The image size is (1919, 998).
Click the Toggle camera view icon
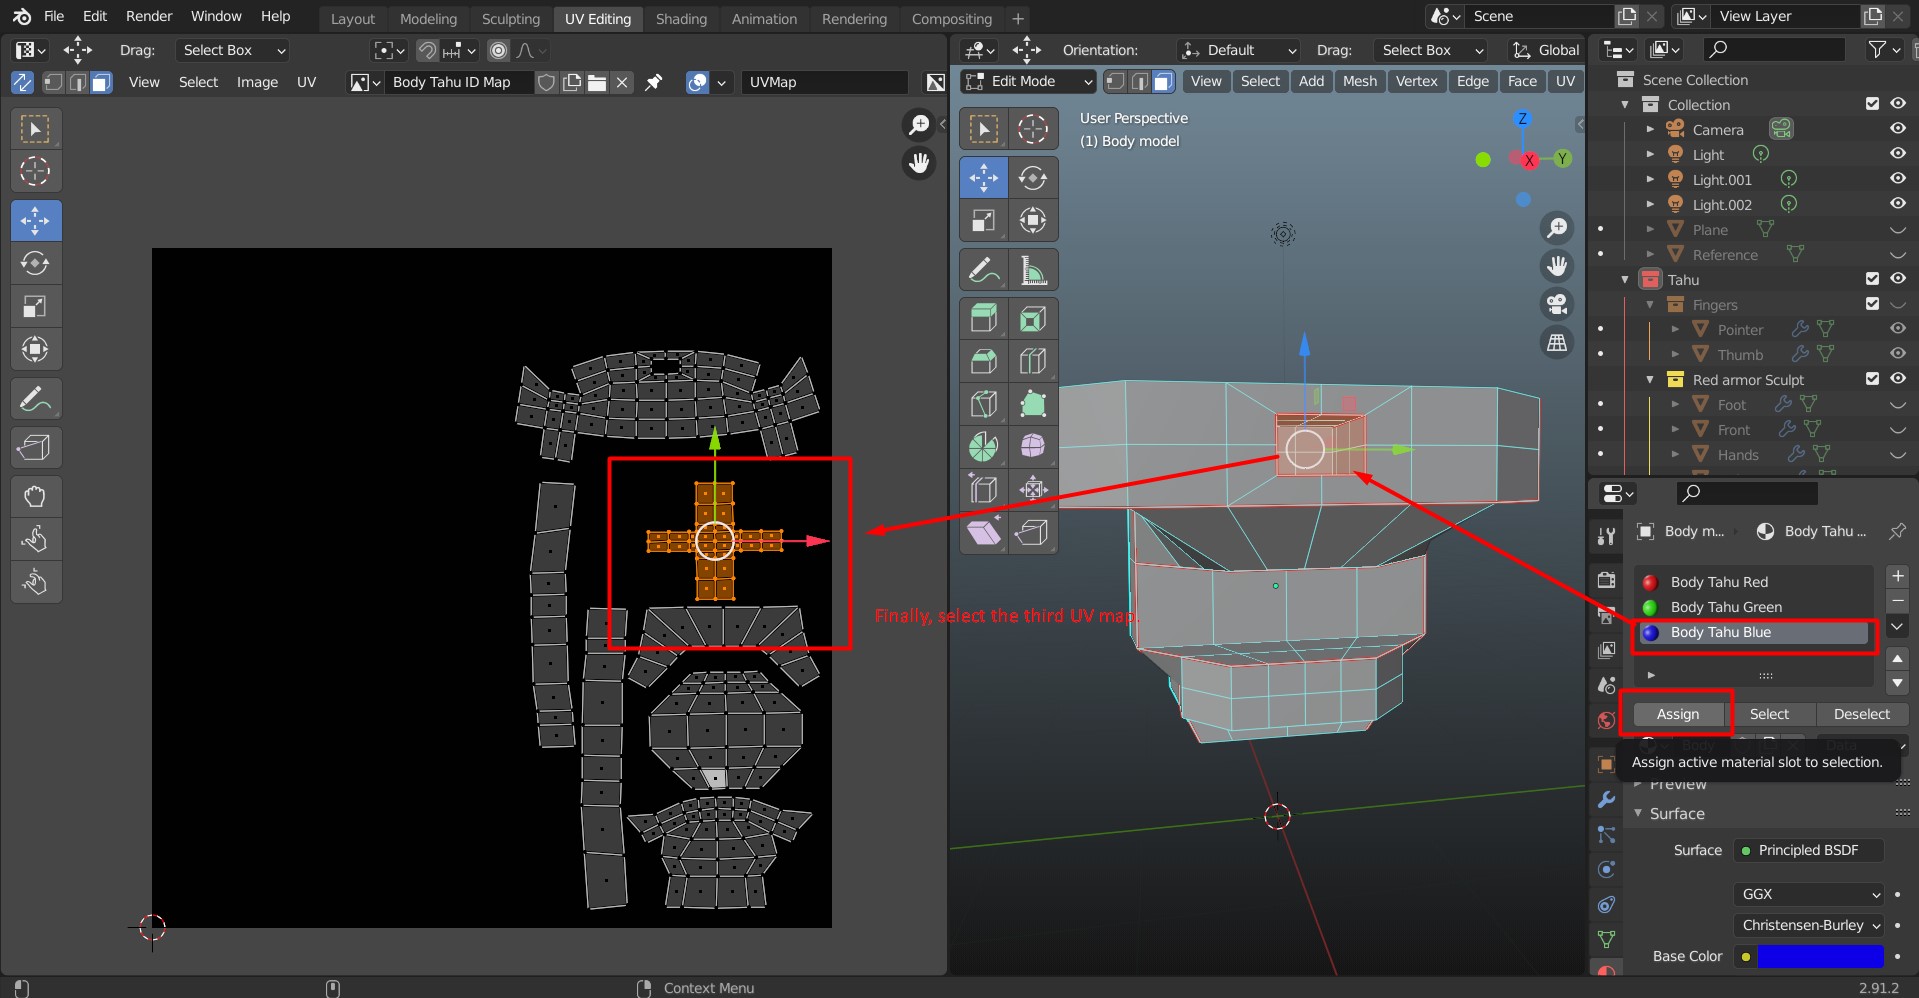(x=1557, y=304)
